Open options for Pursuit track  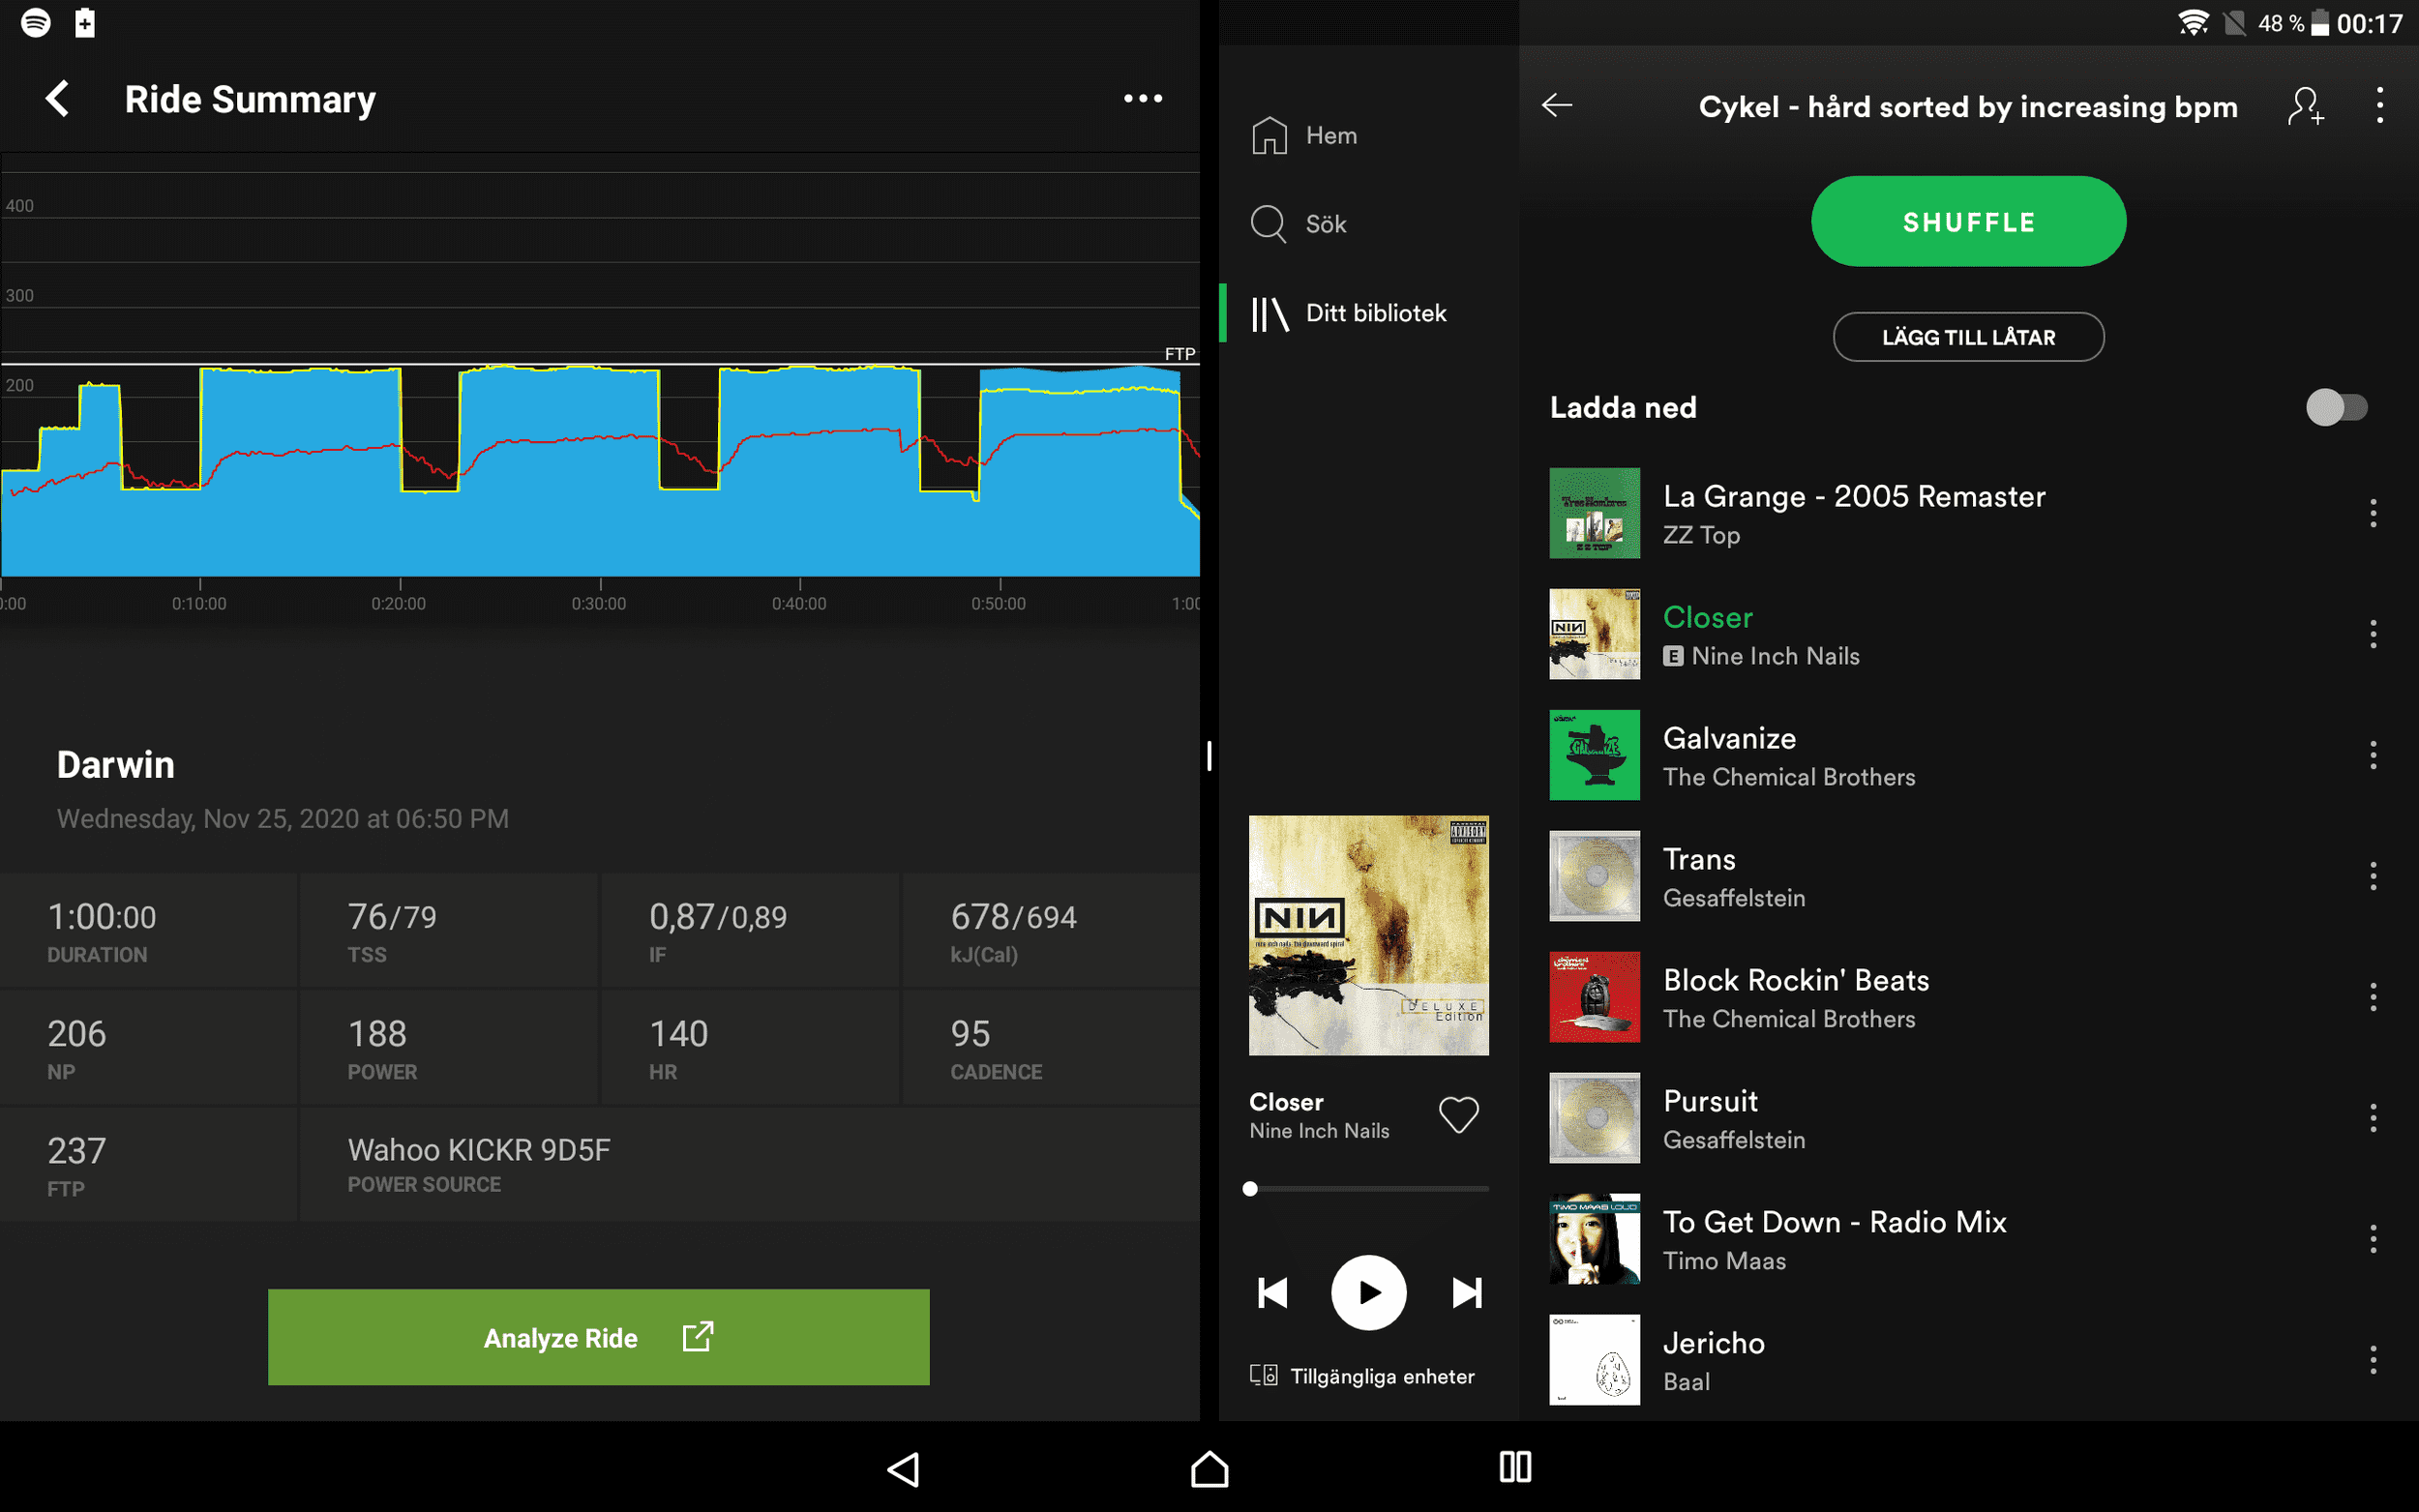(2372, 1118)
